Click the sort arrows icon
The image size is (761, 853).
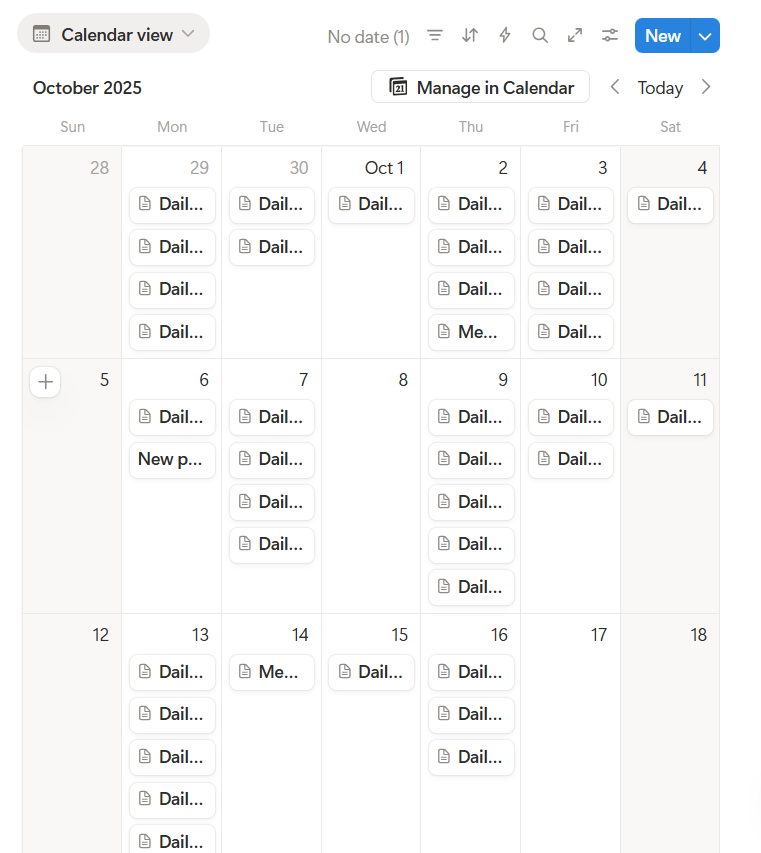pos(470,36)
